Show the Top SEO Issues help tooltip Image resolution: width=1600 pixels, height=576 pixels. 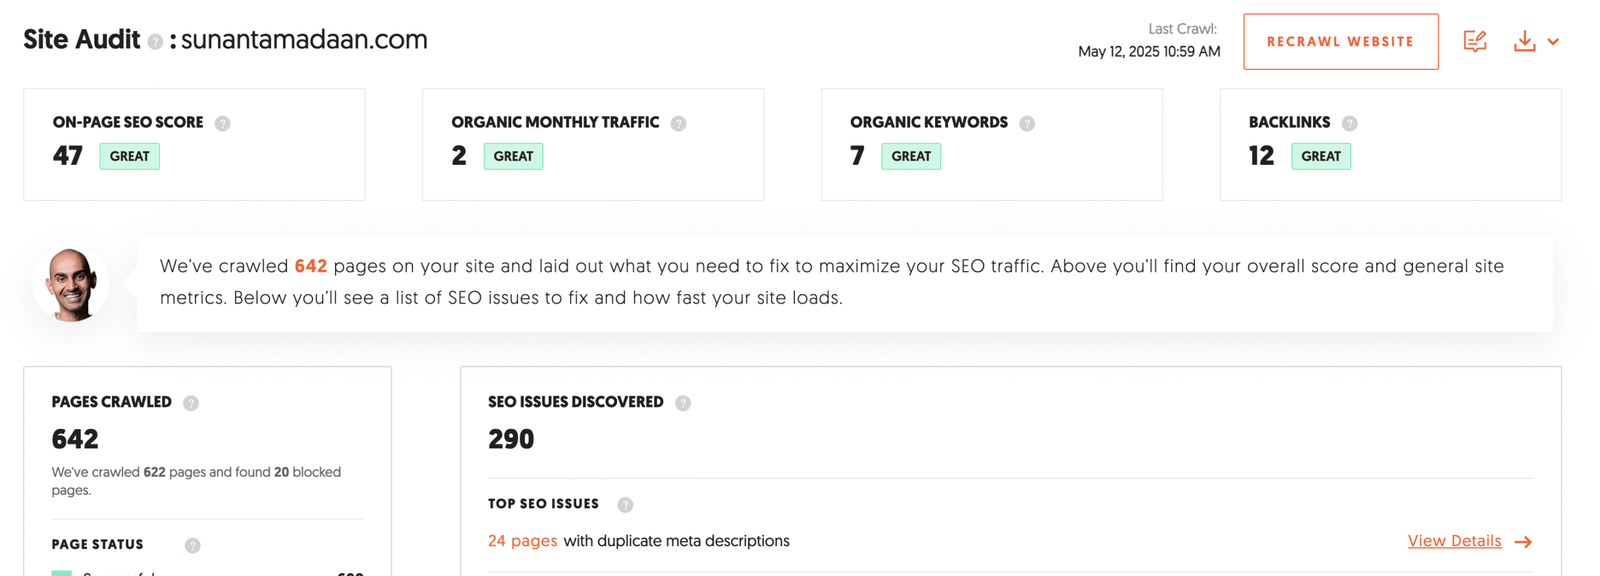pos(625,505)
